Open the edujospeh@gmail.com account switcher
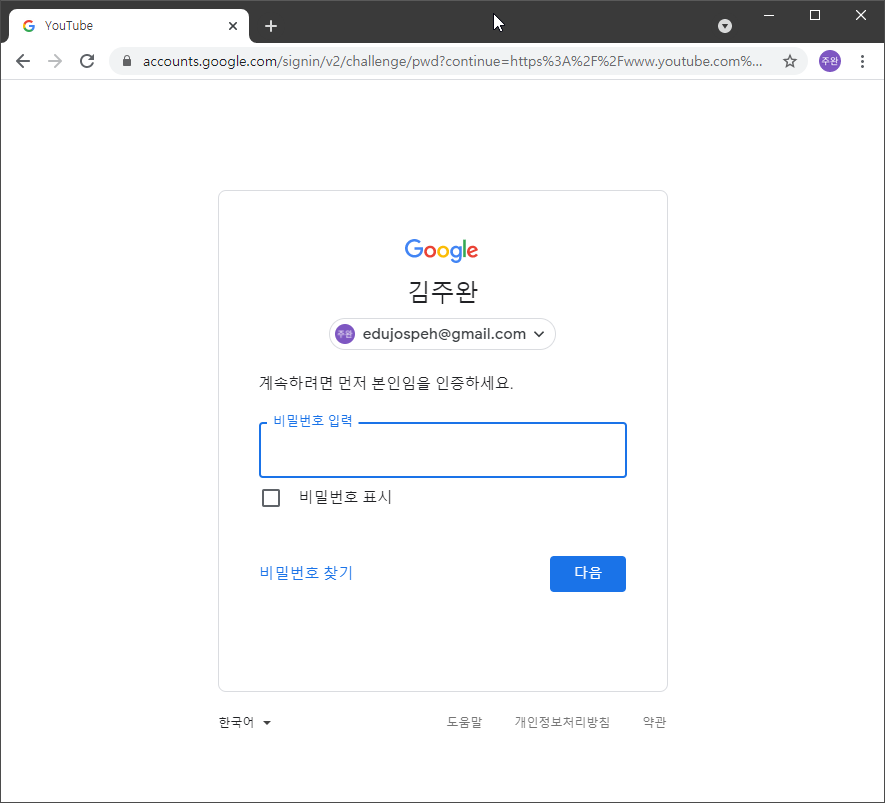Screen dimensions: 885x803 [x=442, y=334]
